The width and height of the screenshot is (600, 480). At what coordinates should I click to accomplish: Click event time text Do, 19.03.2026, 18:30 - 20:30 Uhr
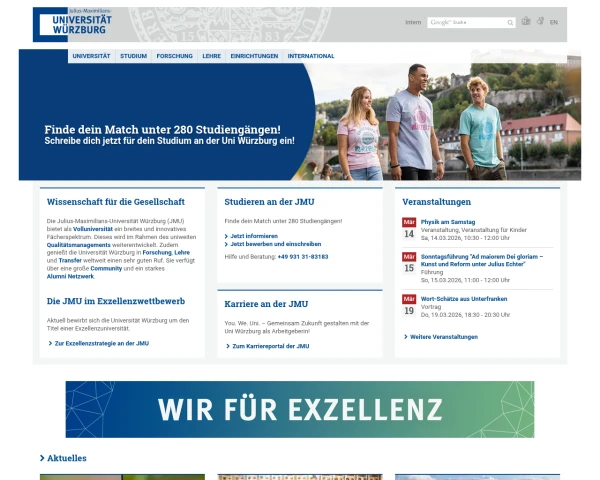point(465,315)
